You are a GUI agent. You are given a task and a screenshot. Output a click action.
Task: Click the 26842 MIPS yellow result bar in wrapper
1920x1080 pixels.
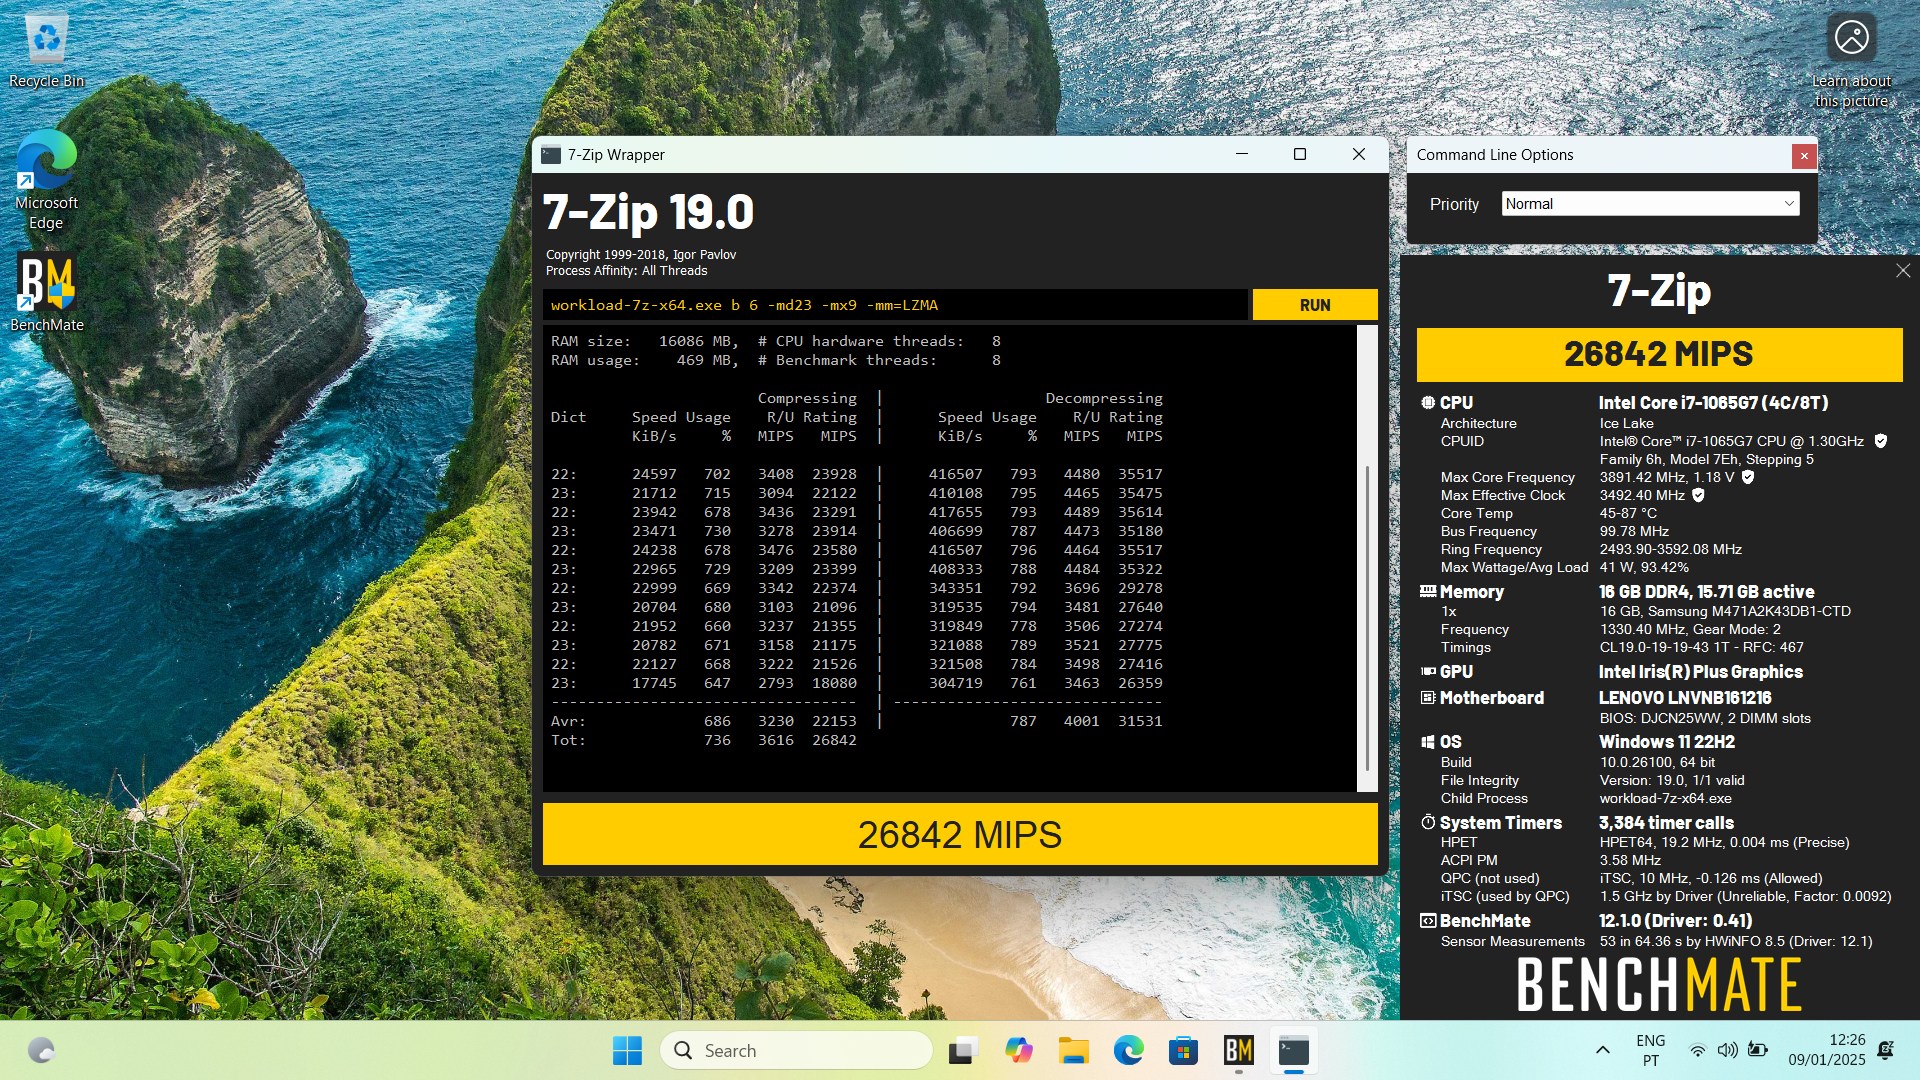coord(960,834)
